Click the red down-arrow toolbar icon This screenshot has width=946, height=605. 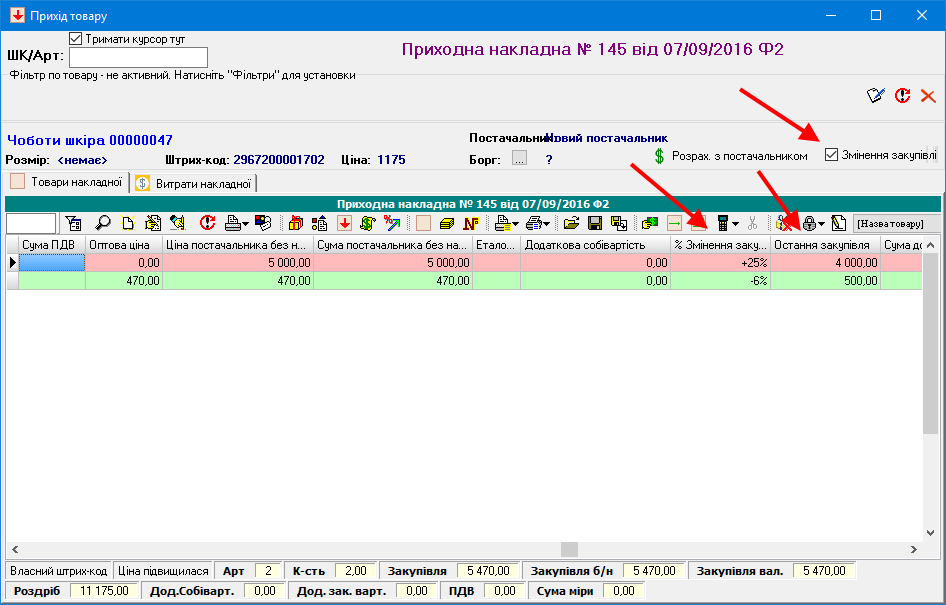click(x=344, y=223)
